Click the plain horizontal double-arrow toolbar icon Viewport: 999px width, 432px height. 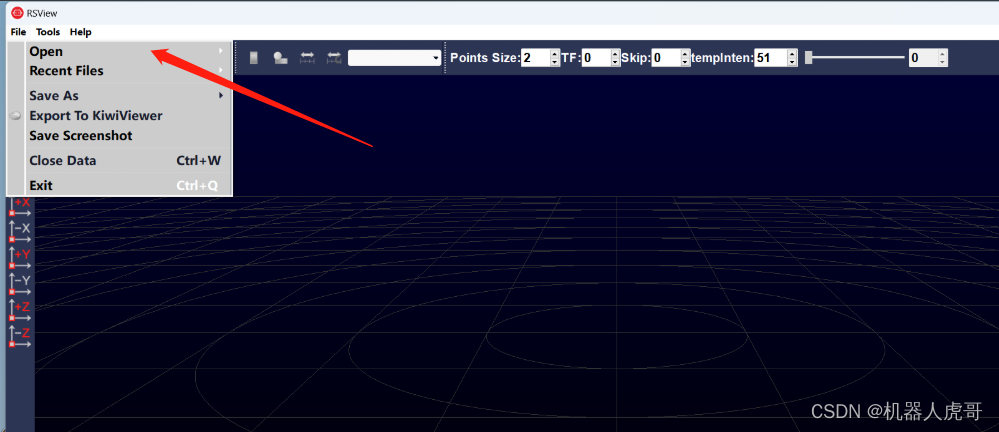(x=307, y=58)
